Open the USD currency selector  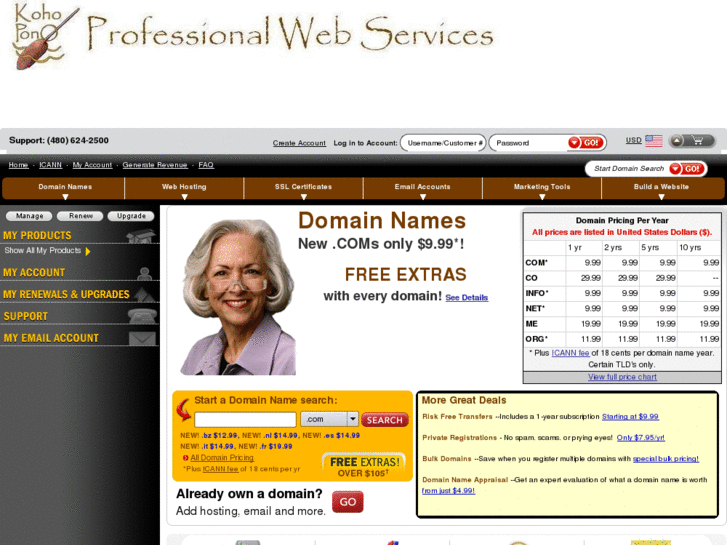(633, 140)
